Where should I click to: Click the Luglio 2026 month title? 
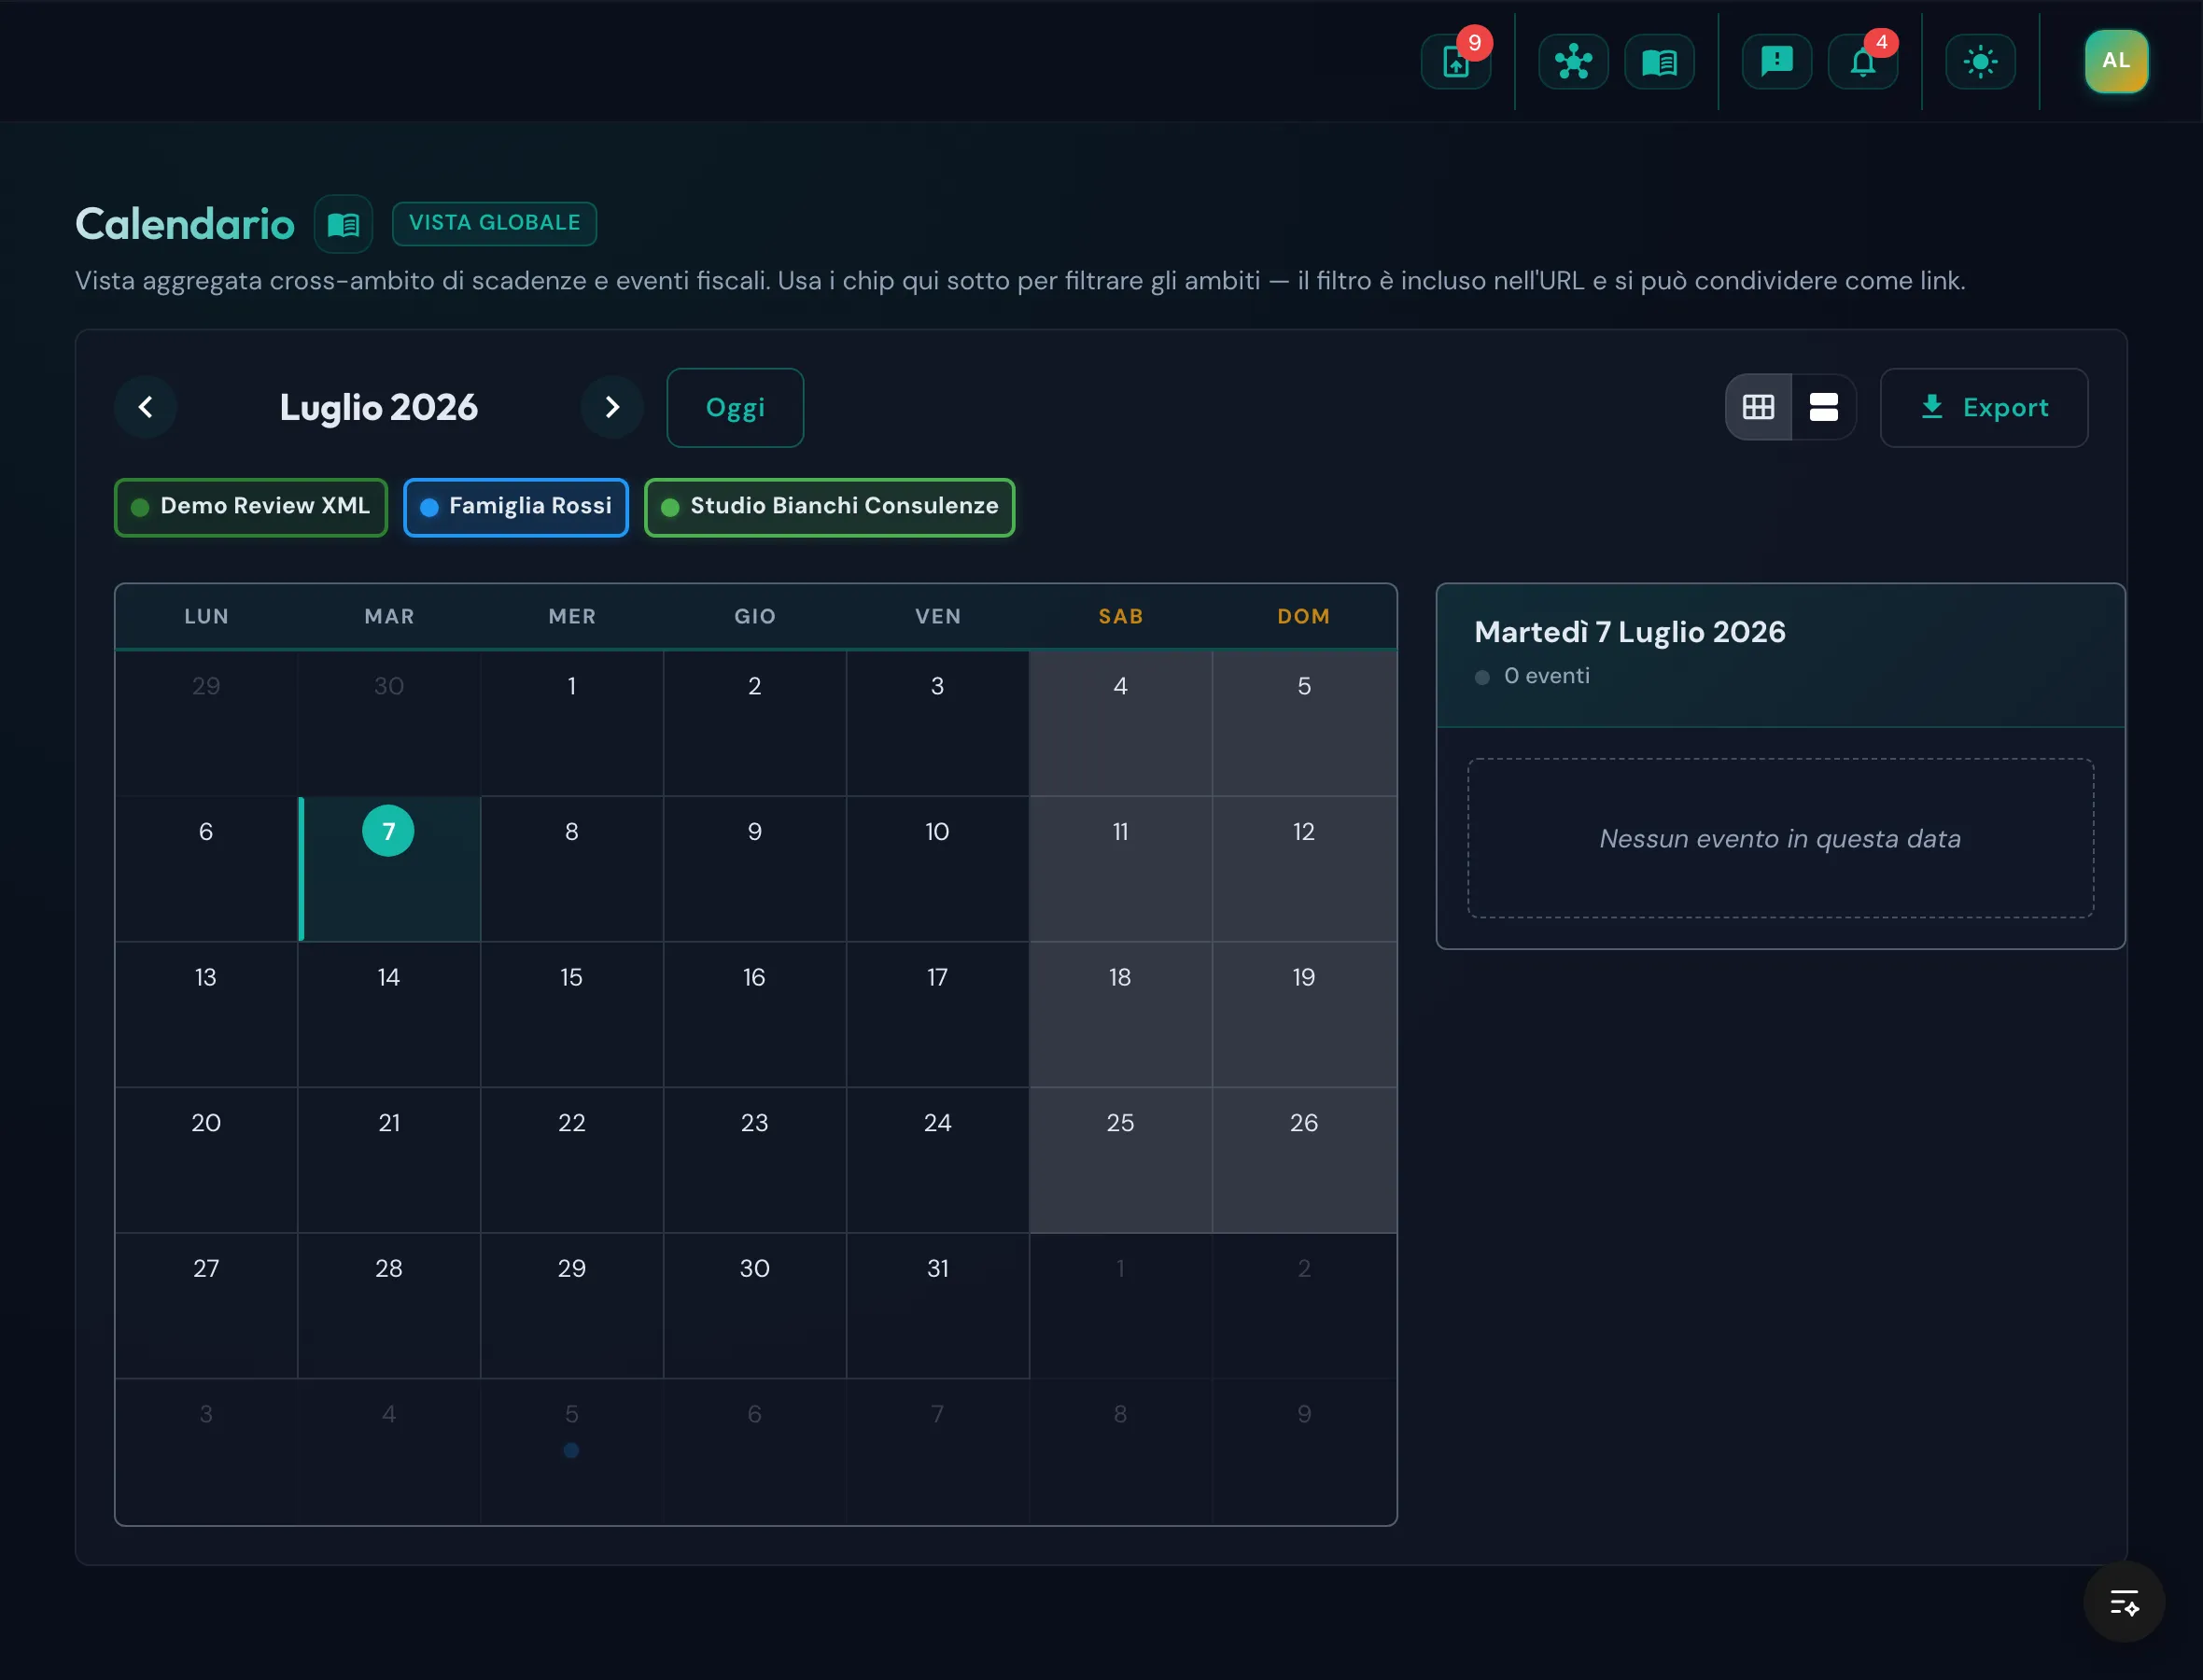379,408
